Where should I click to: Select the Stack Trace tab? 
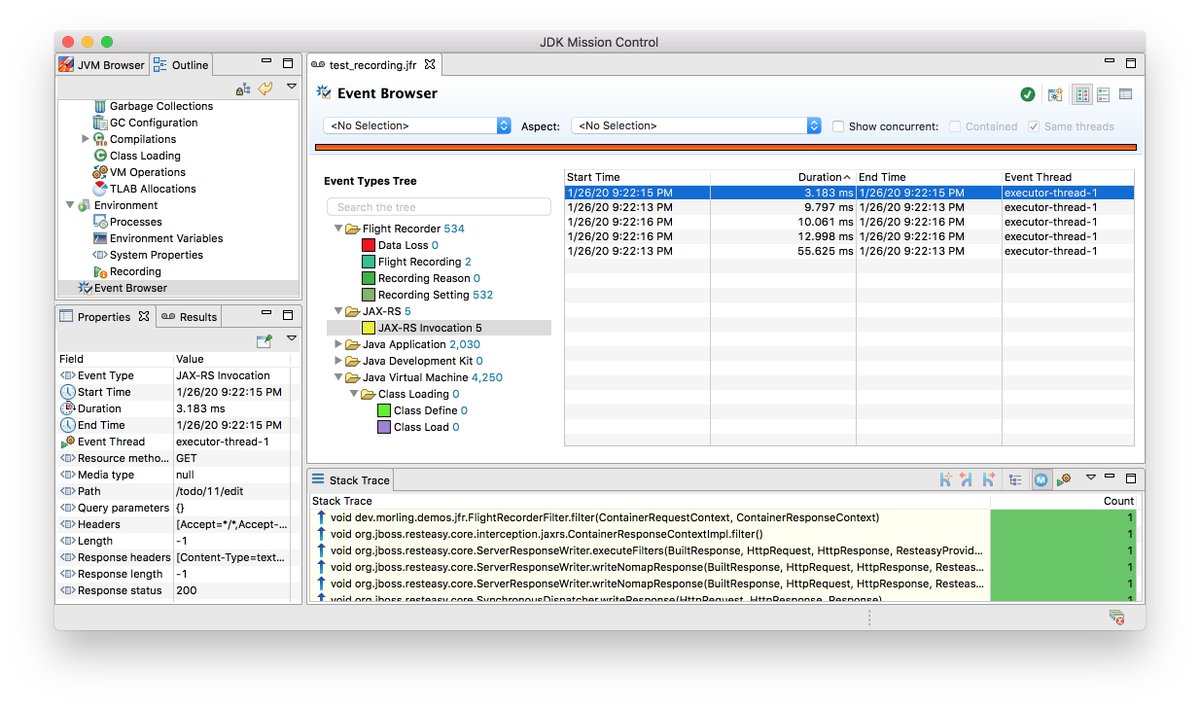pos(351,480)
